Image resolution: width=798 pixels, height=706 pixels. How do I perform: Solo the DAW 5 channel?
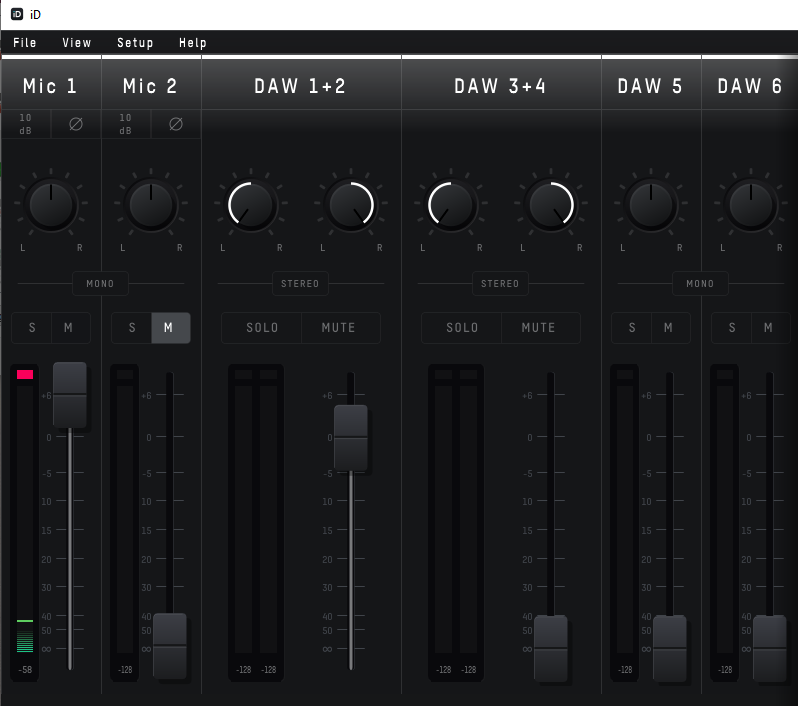[x=632, y=328]
